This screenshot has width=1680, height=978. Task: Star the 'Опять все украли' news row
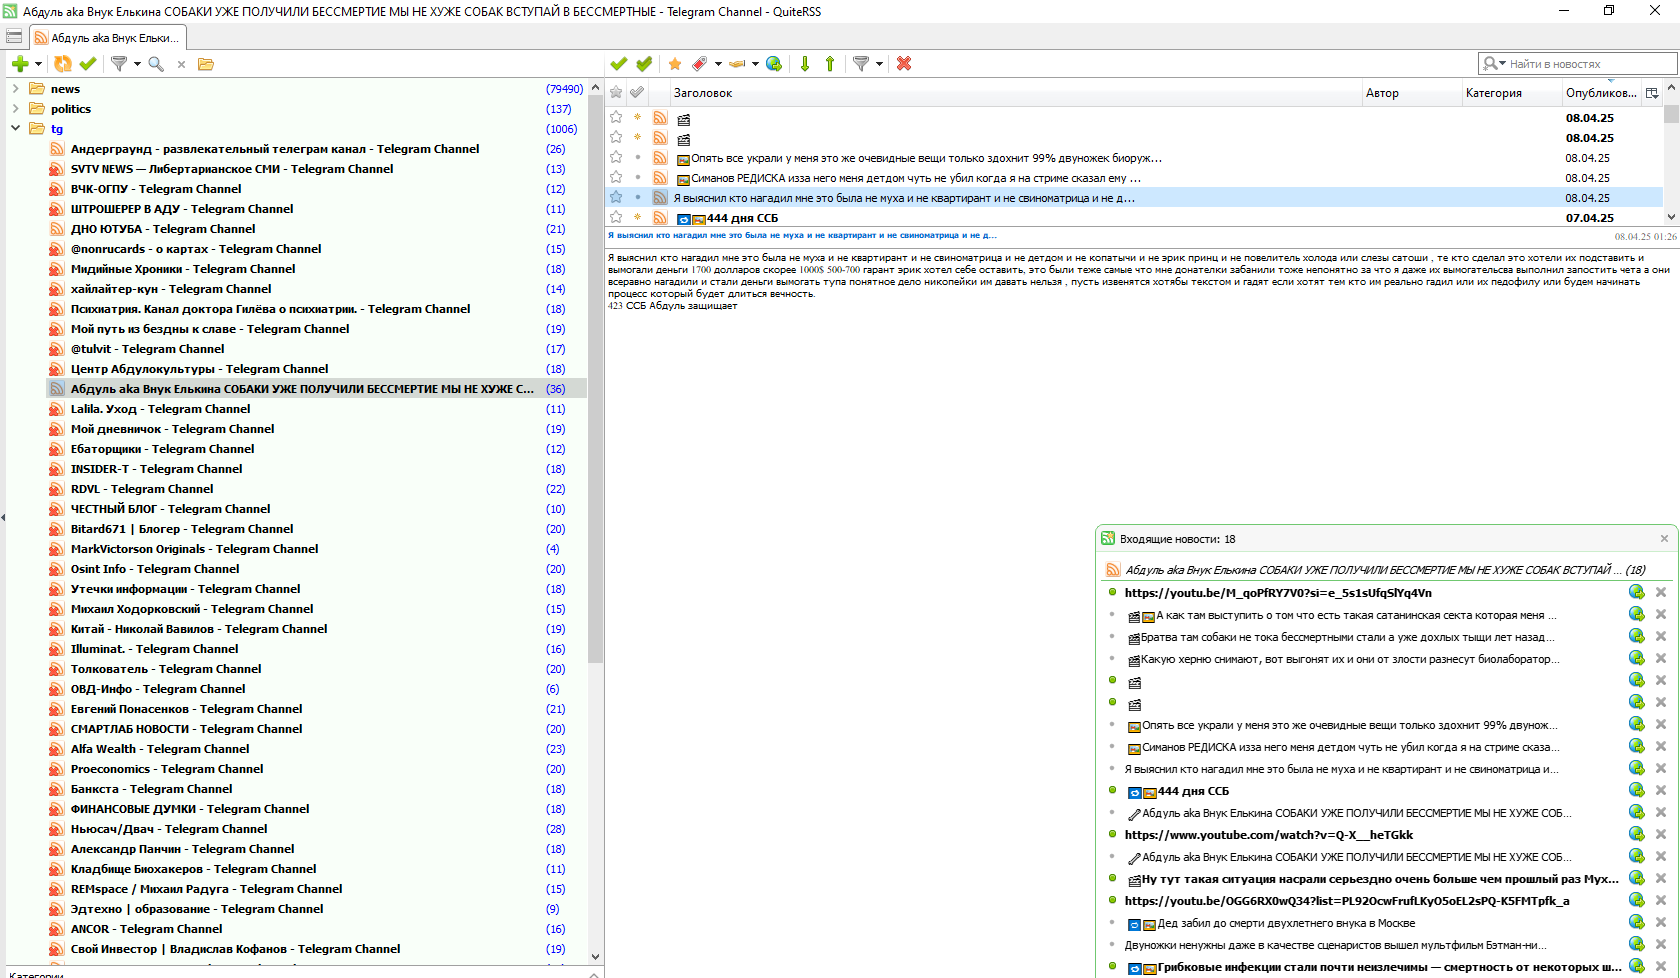tap(616, 157)
